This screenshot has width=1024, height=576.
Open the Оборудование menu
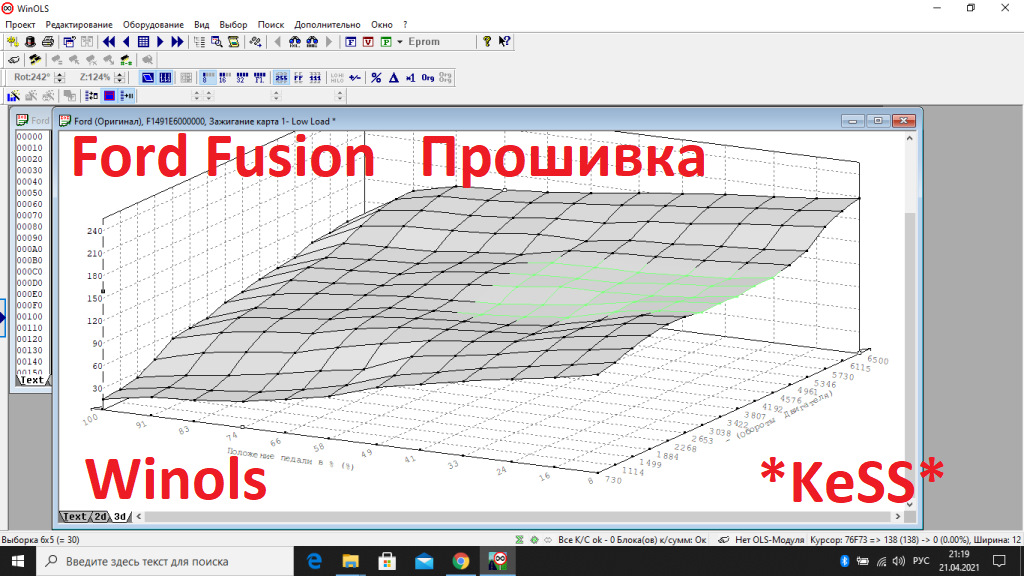153,24
